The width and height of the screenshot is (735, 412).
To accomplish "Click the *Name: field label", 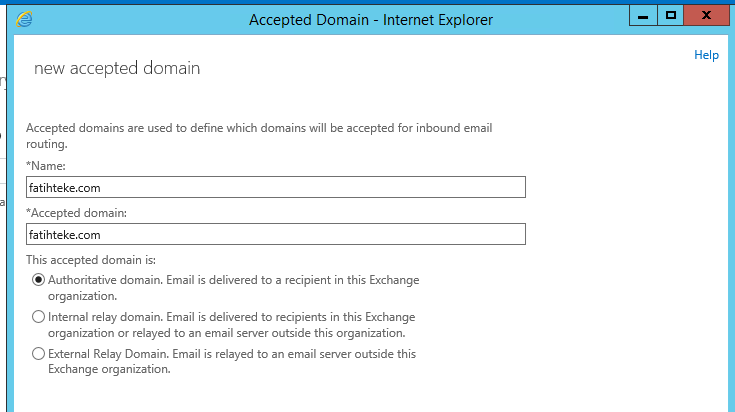I will [x=46, y=166].
